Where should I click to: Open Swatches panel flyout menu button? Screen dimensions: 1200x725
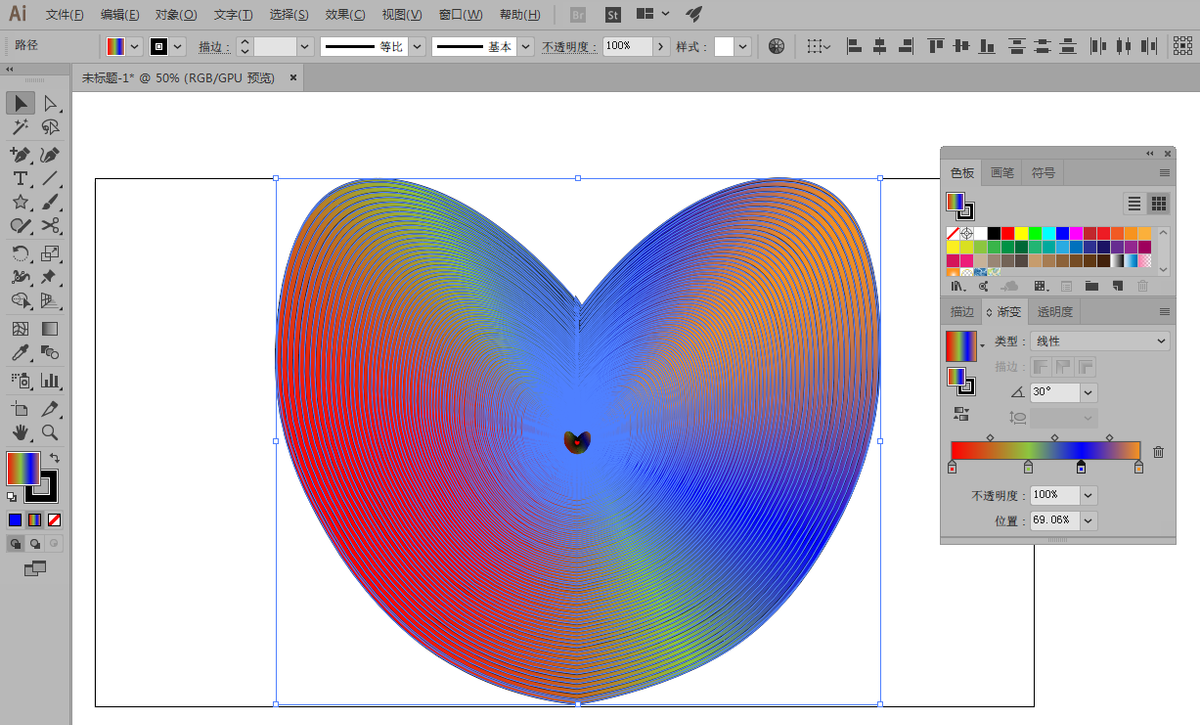pos(1164,173)
